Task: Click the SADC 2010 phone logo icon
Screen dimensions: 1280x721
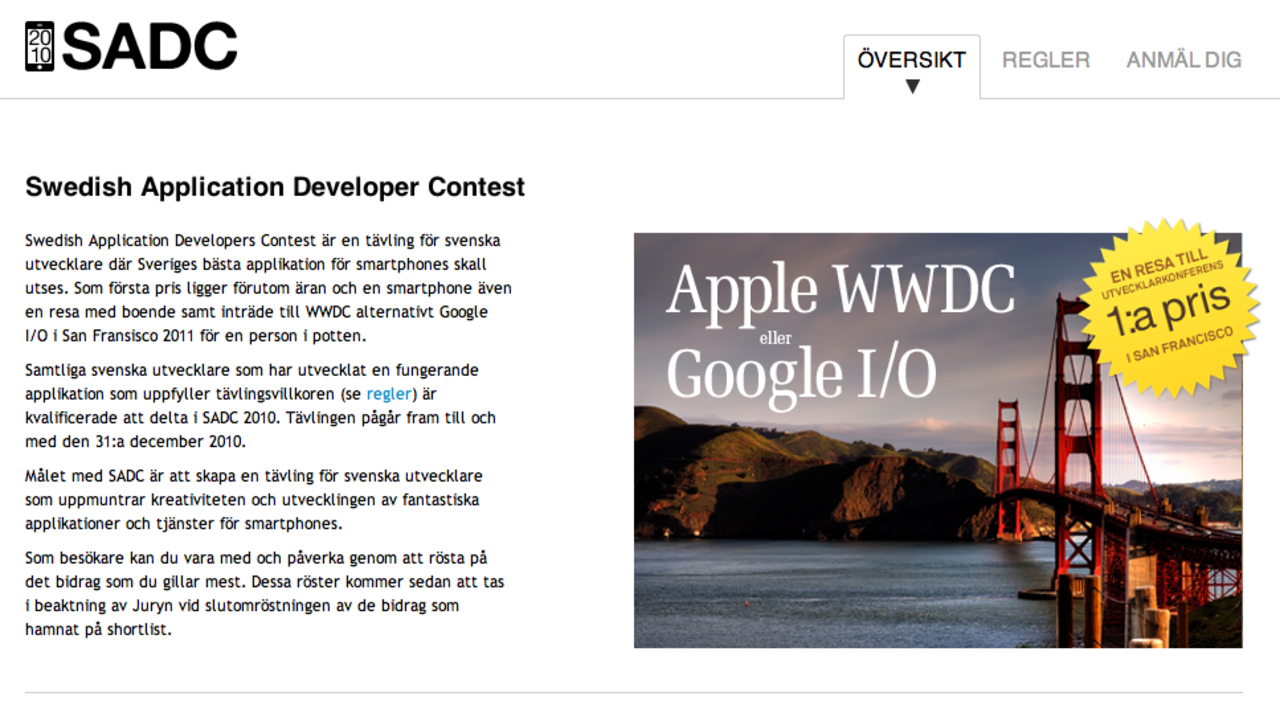Action: (40, 46)
